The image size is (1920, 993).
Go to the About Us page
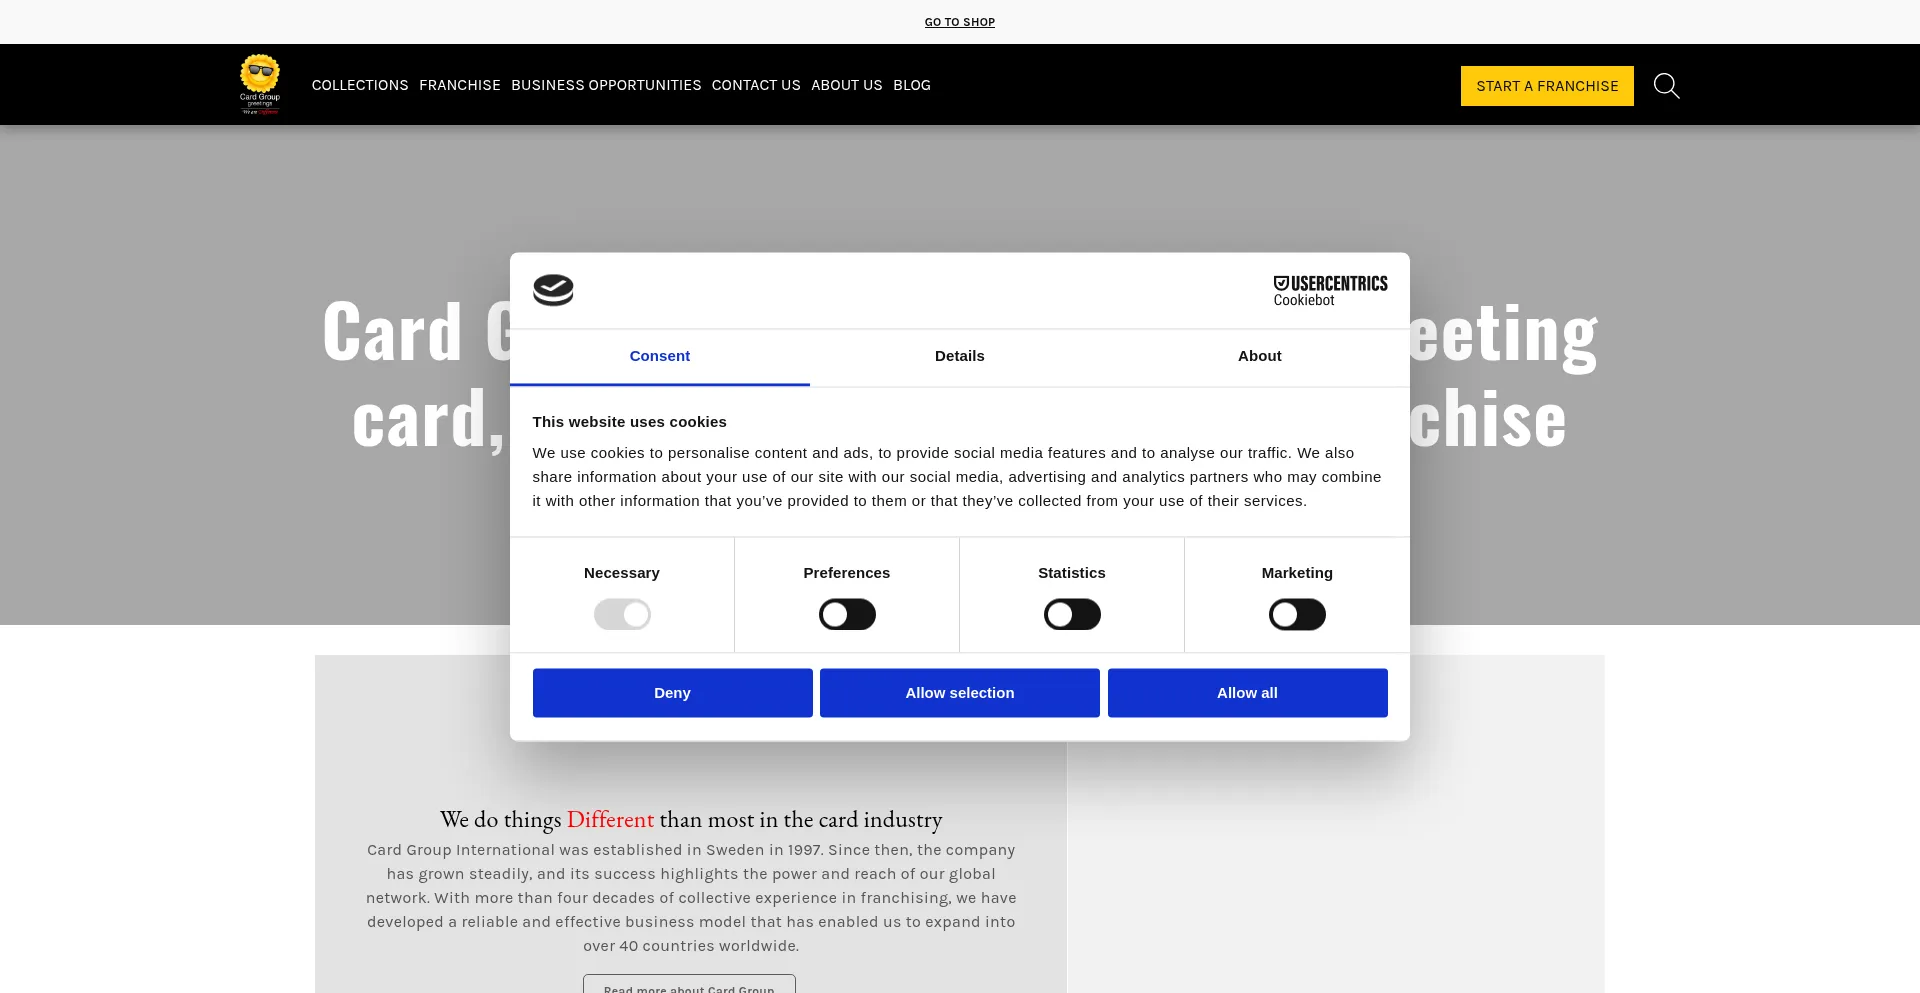pyautogui.click(x=847, y=85)
